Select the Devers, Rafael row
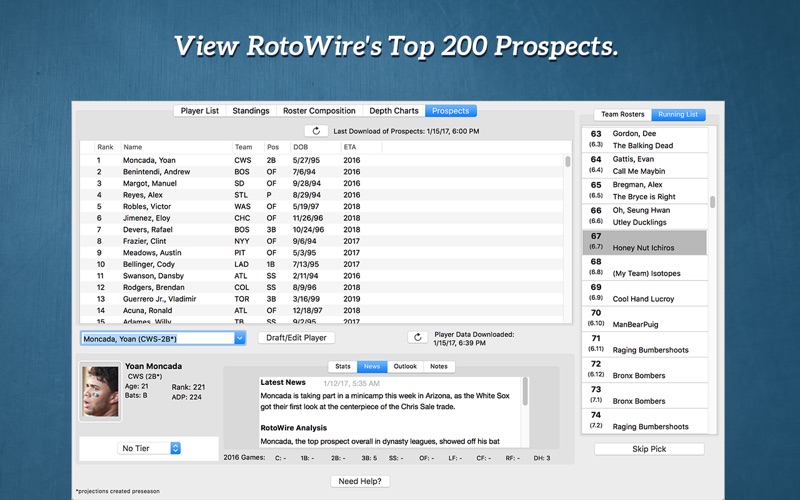The image size is (800, 500). pos(322,230)
